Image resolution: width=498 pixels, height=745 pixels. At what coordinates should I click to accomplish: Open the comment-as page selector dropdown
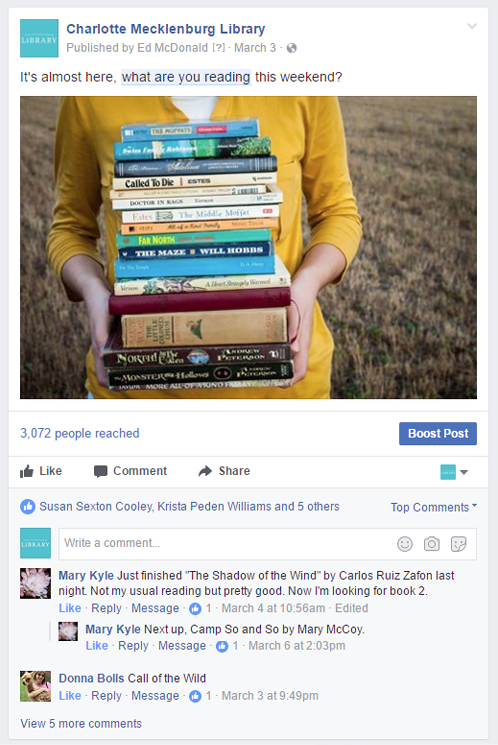click(454, 472)
